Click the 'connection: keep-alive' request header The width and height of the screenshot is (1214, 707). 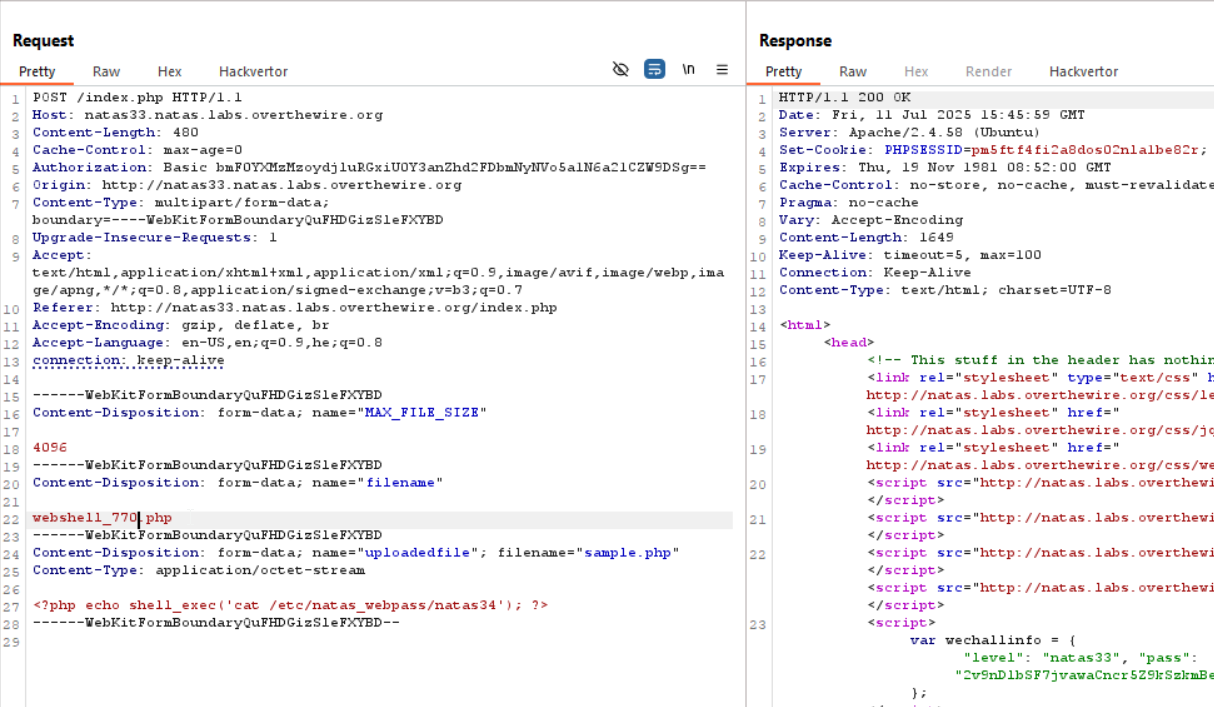tap(129, 360)
